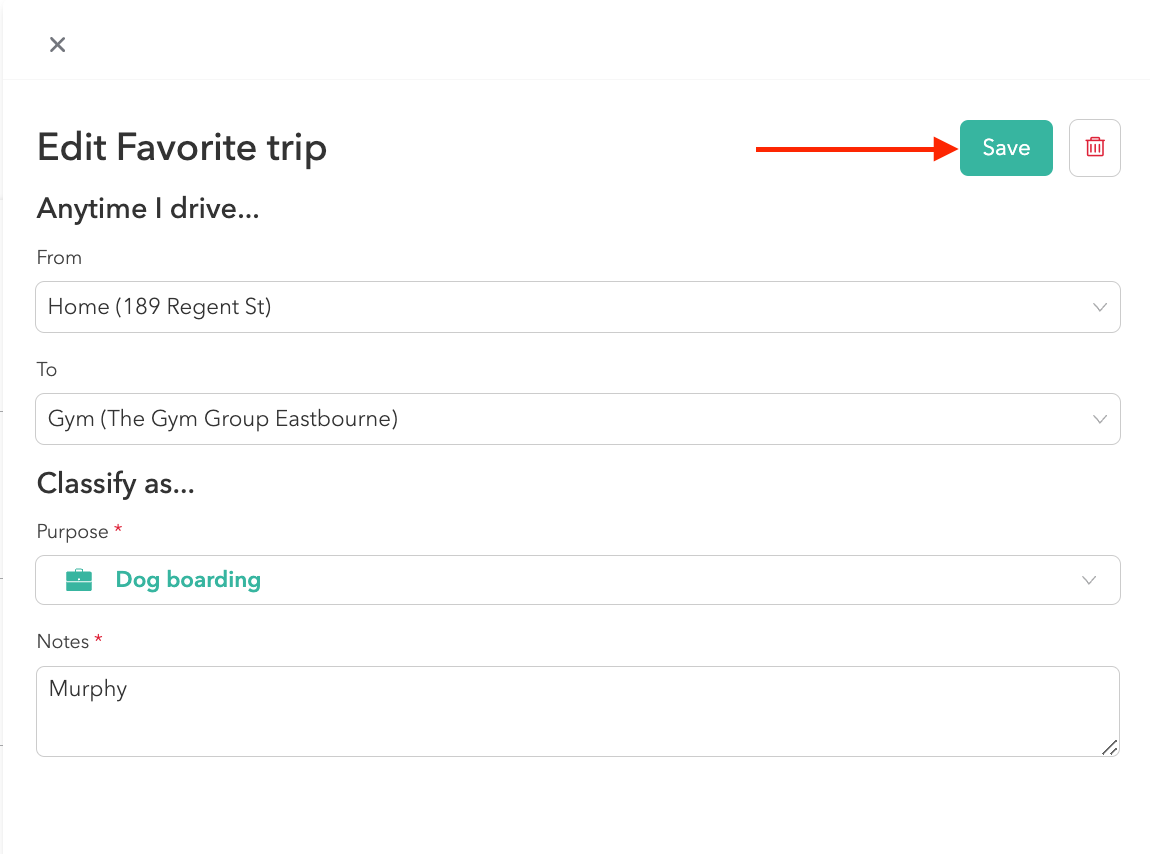Click the Murphy text in Notes
Viewport: 1150px width, 854px height.
coord(88,689)
